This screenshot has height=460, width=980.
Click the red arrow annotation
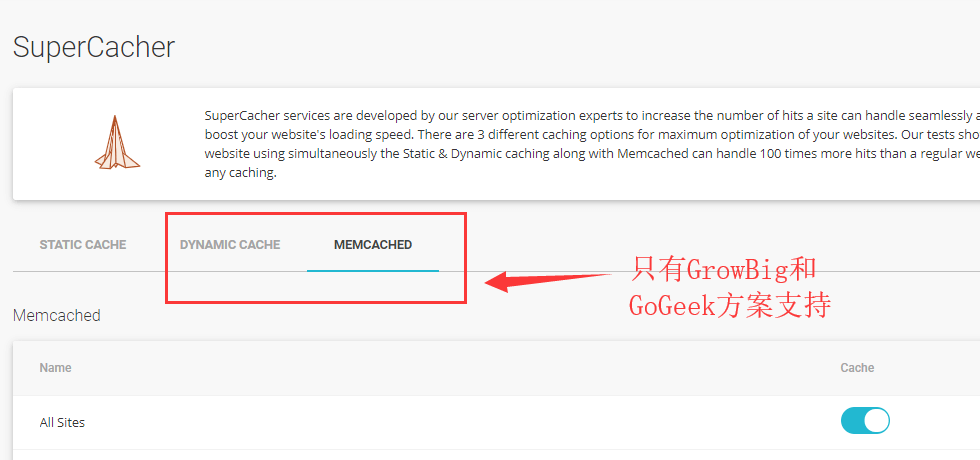tap(553, 279)
